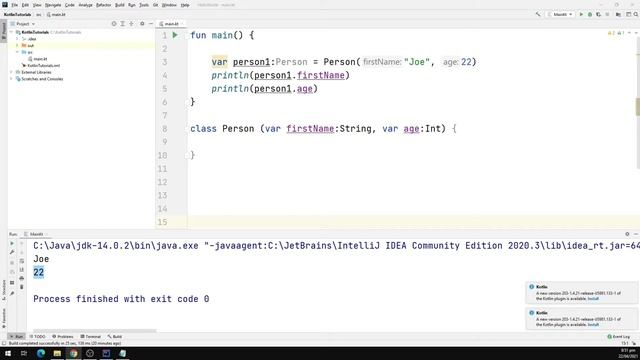Image resolution: width=640 pixels, height=360 pixels.
Task: Click 'Process finished with exit code 0' text
Action: [121, 299]
